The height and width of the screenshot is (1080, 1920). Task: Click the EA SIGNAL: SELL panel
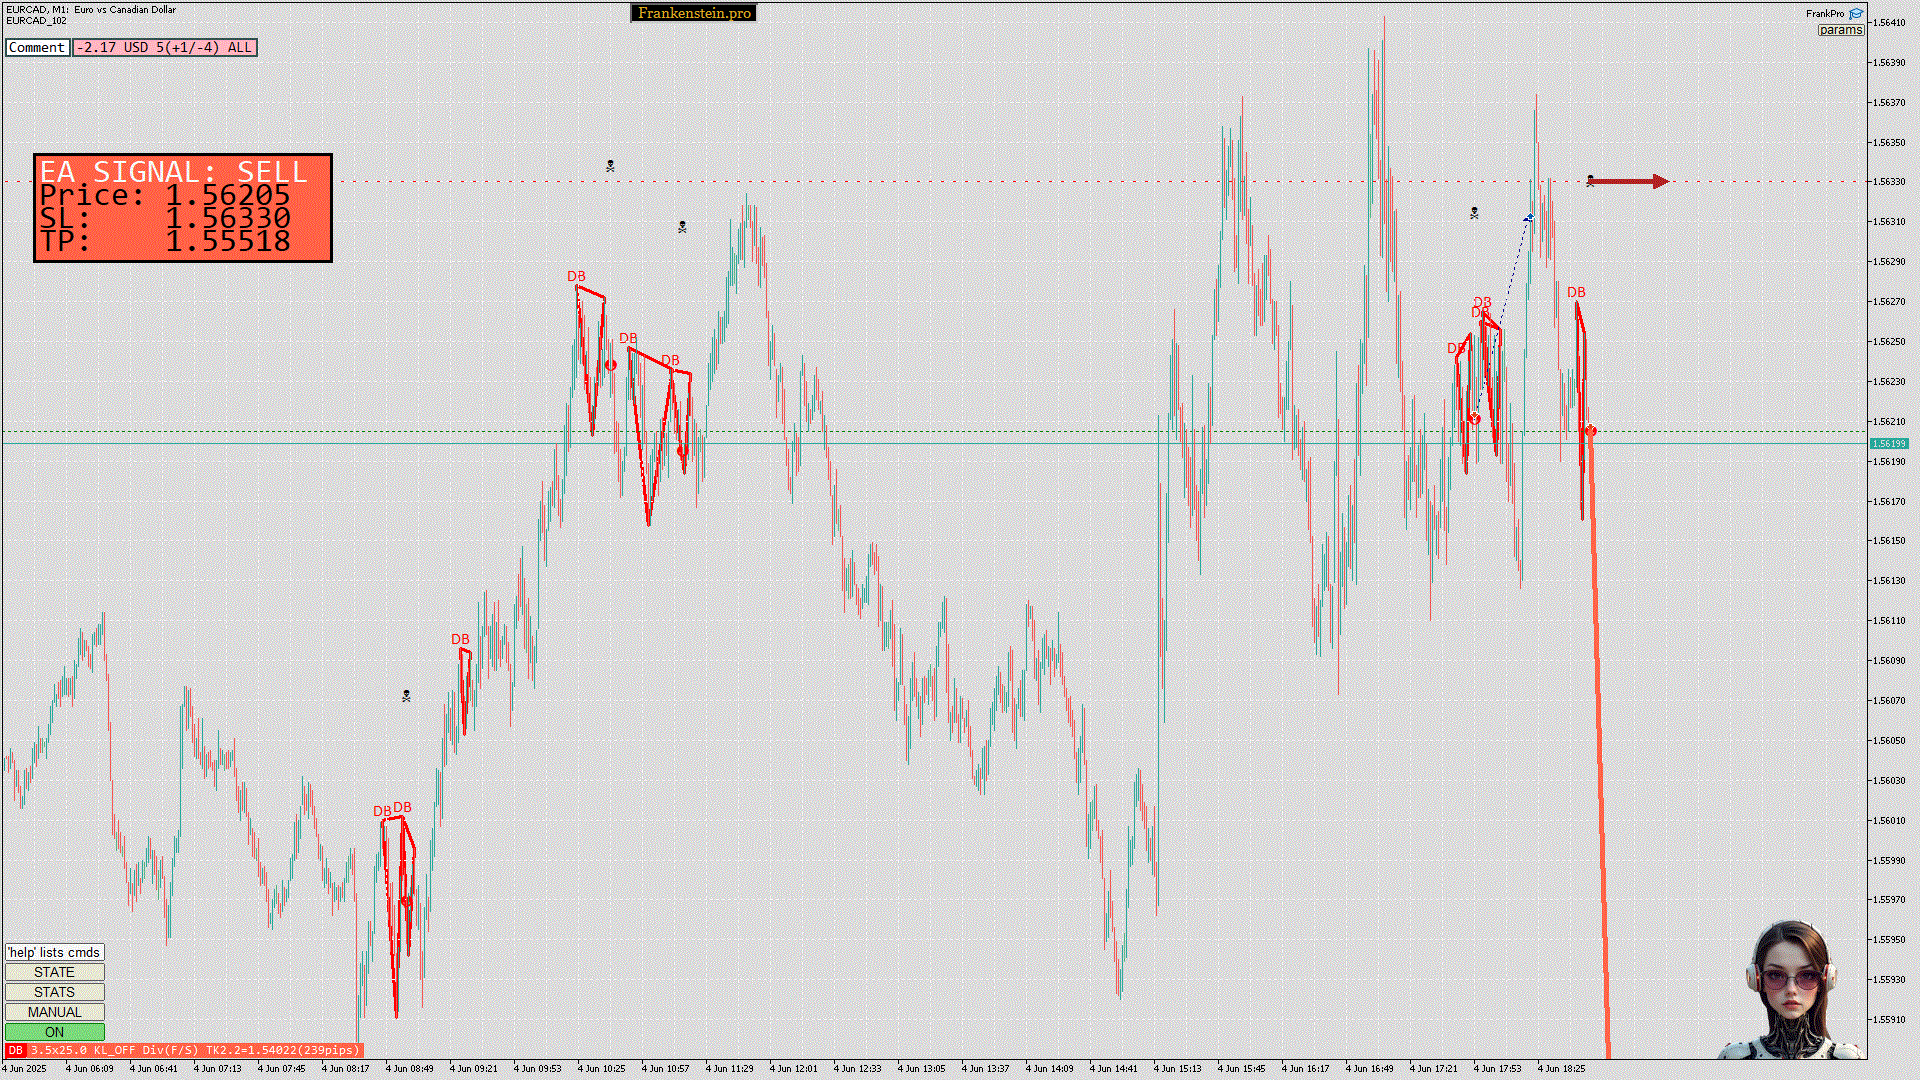click(x=182, y=207)
